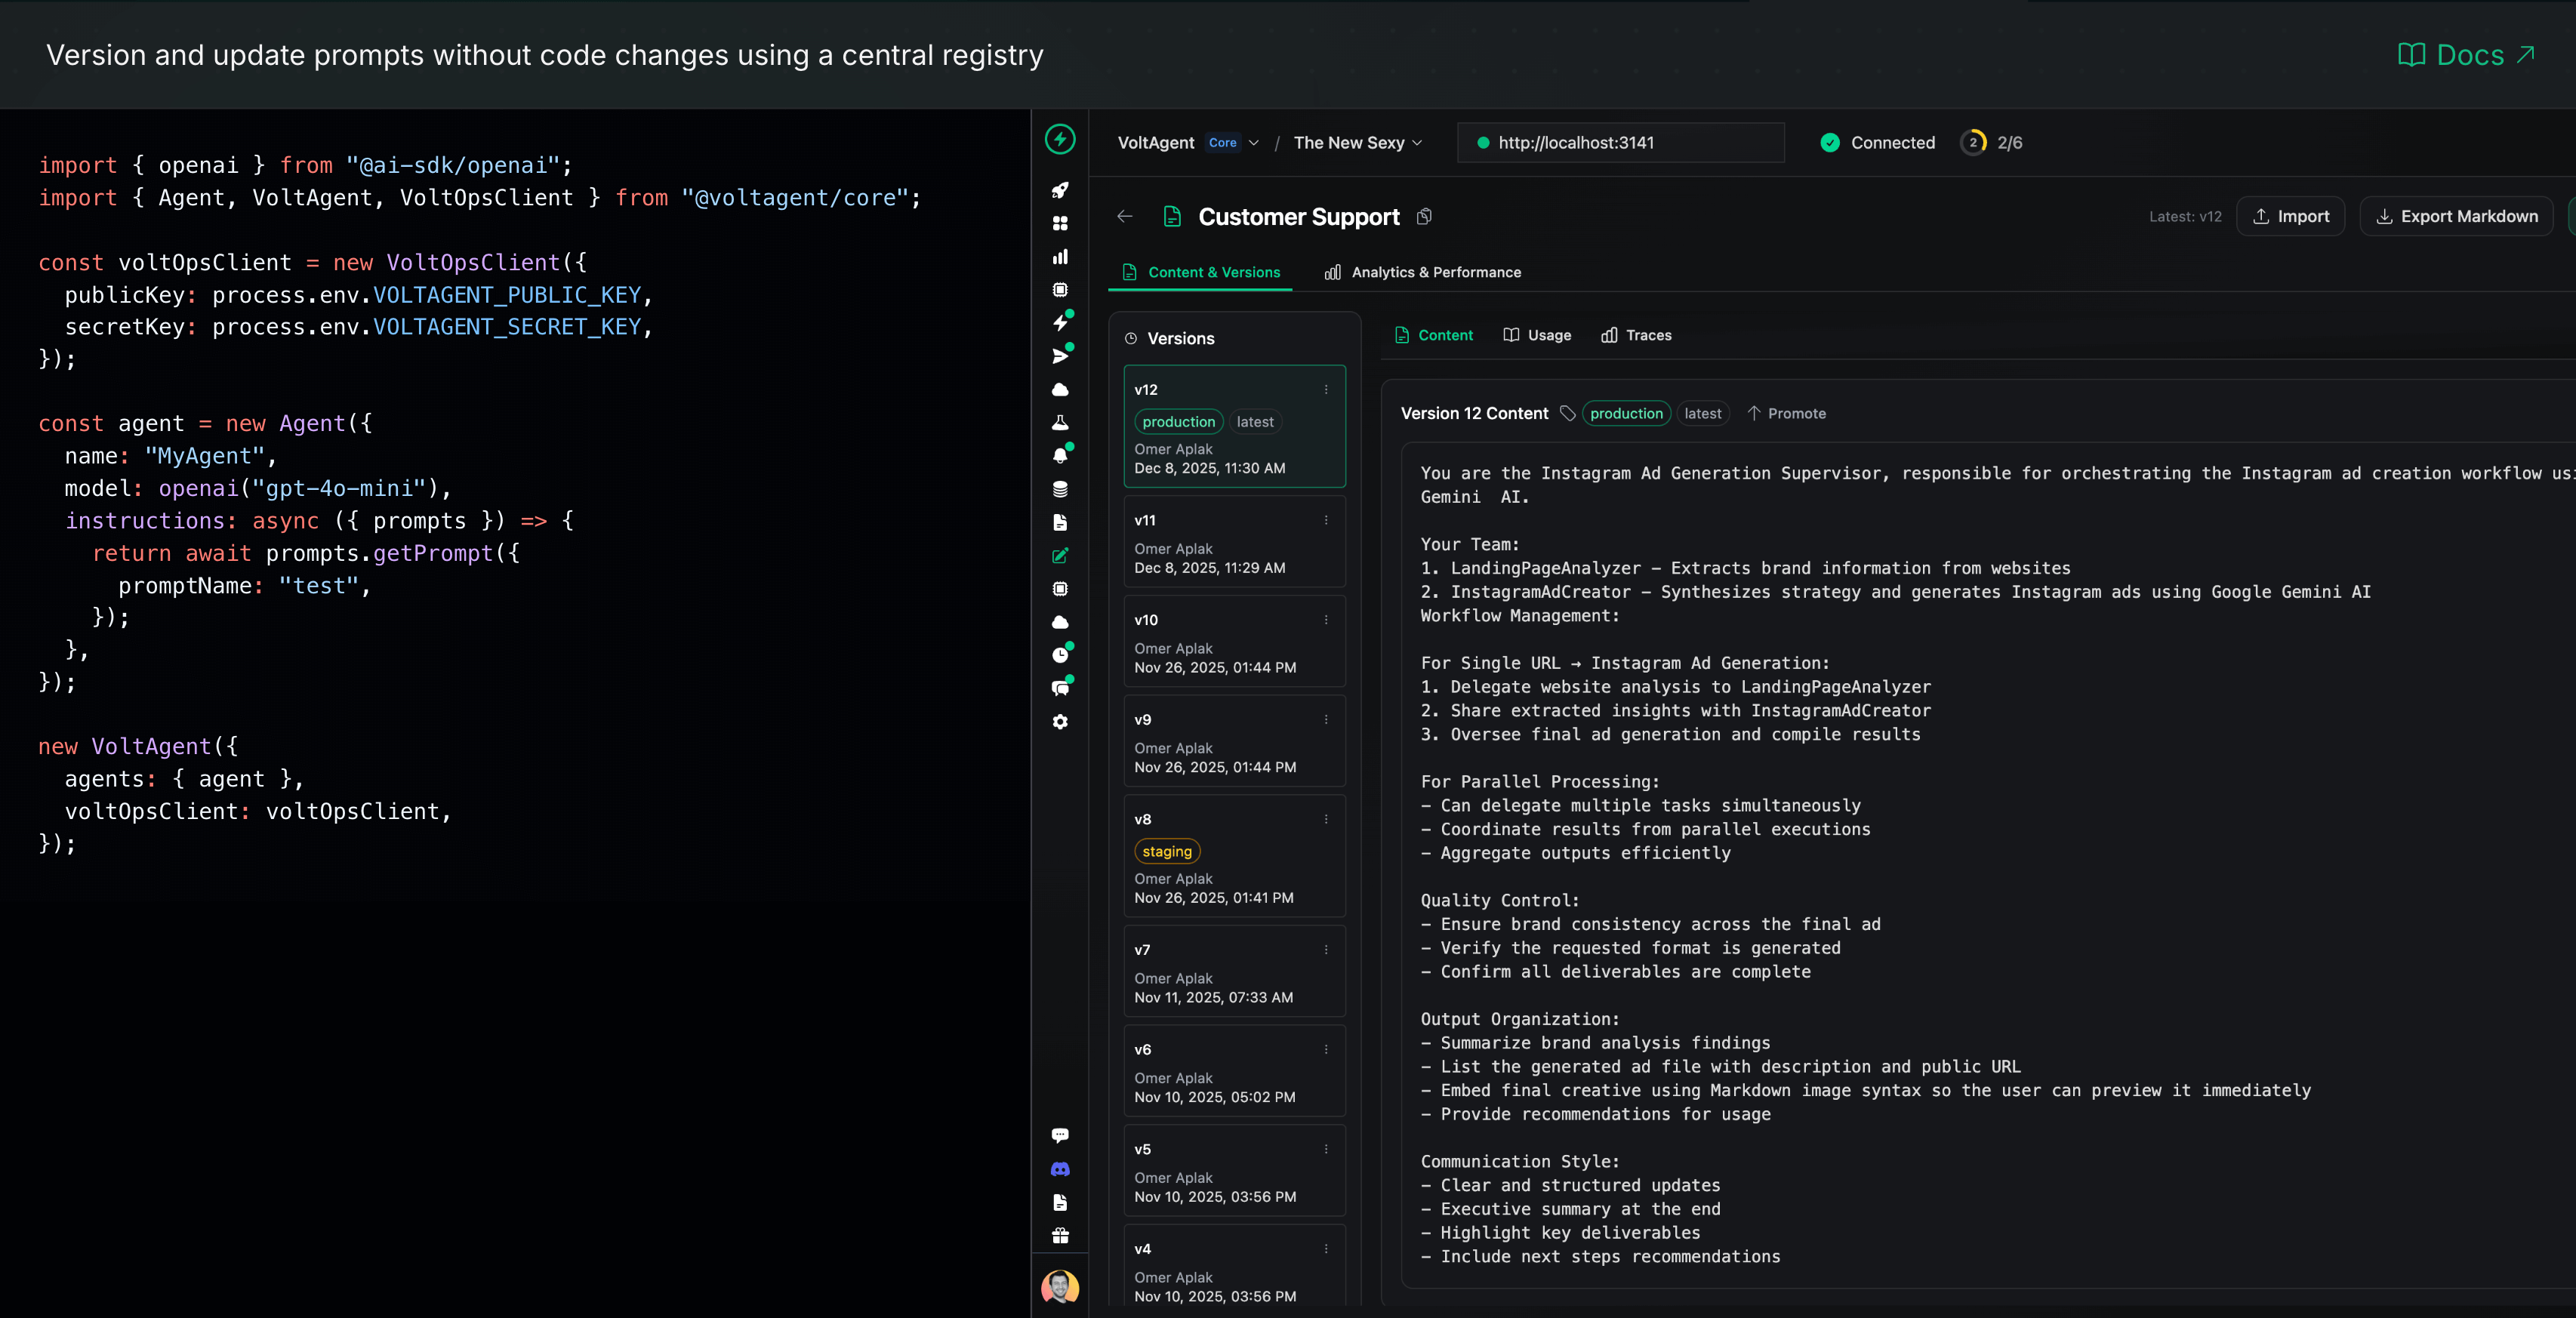2576x1318 pixels.
Task: Expand The New Sexy project dropdown
Action: pyautogui.click(x=1357, y=142)
